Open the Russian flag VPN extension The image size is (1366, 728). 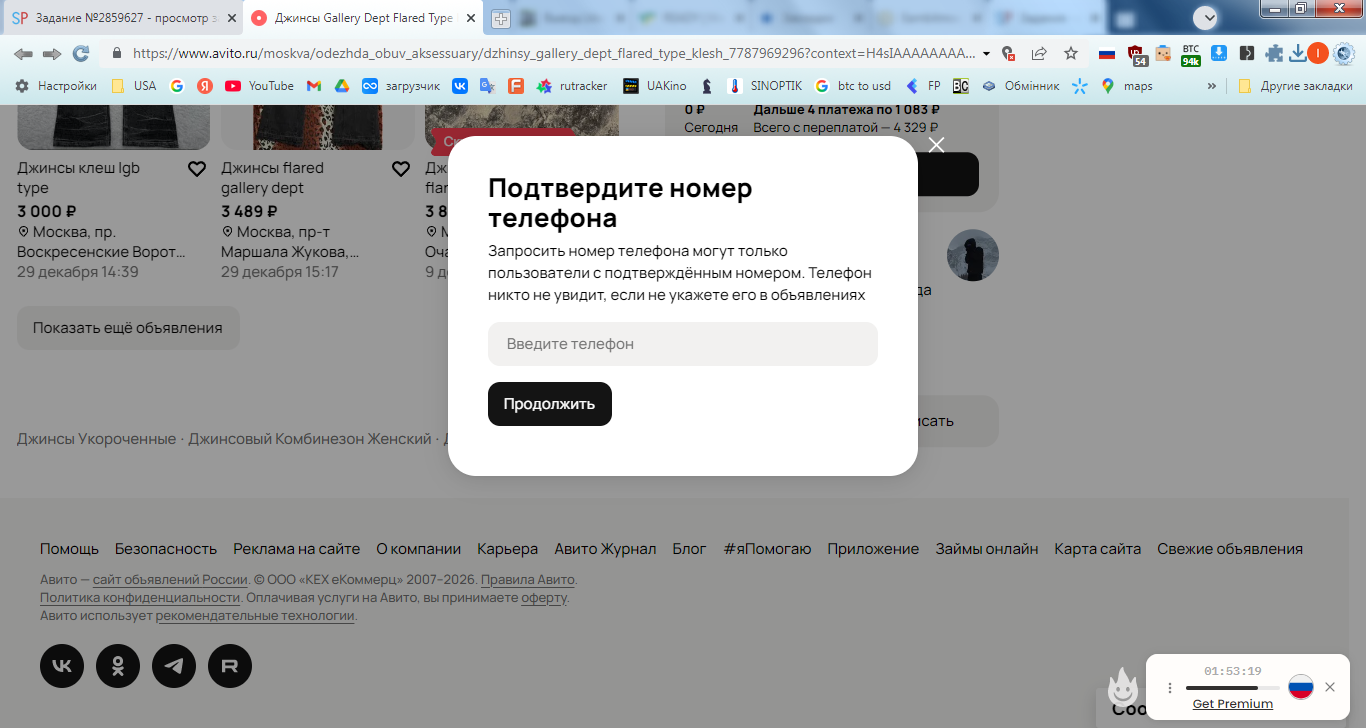(1107, 54)
